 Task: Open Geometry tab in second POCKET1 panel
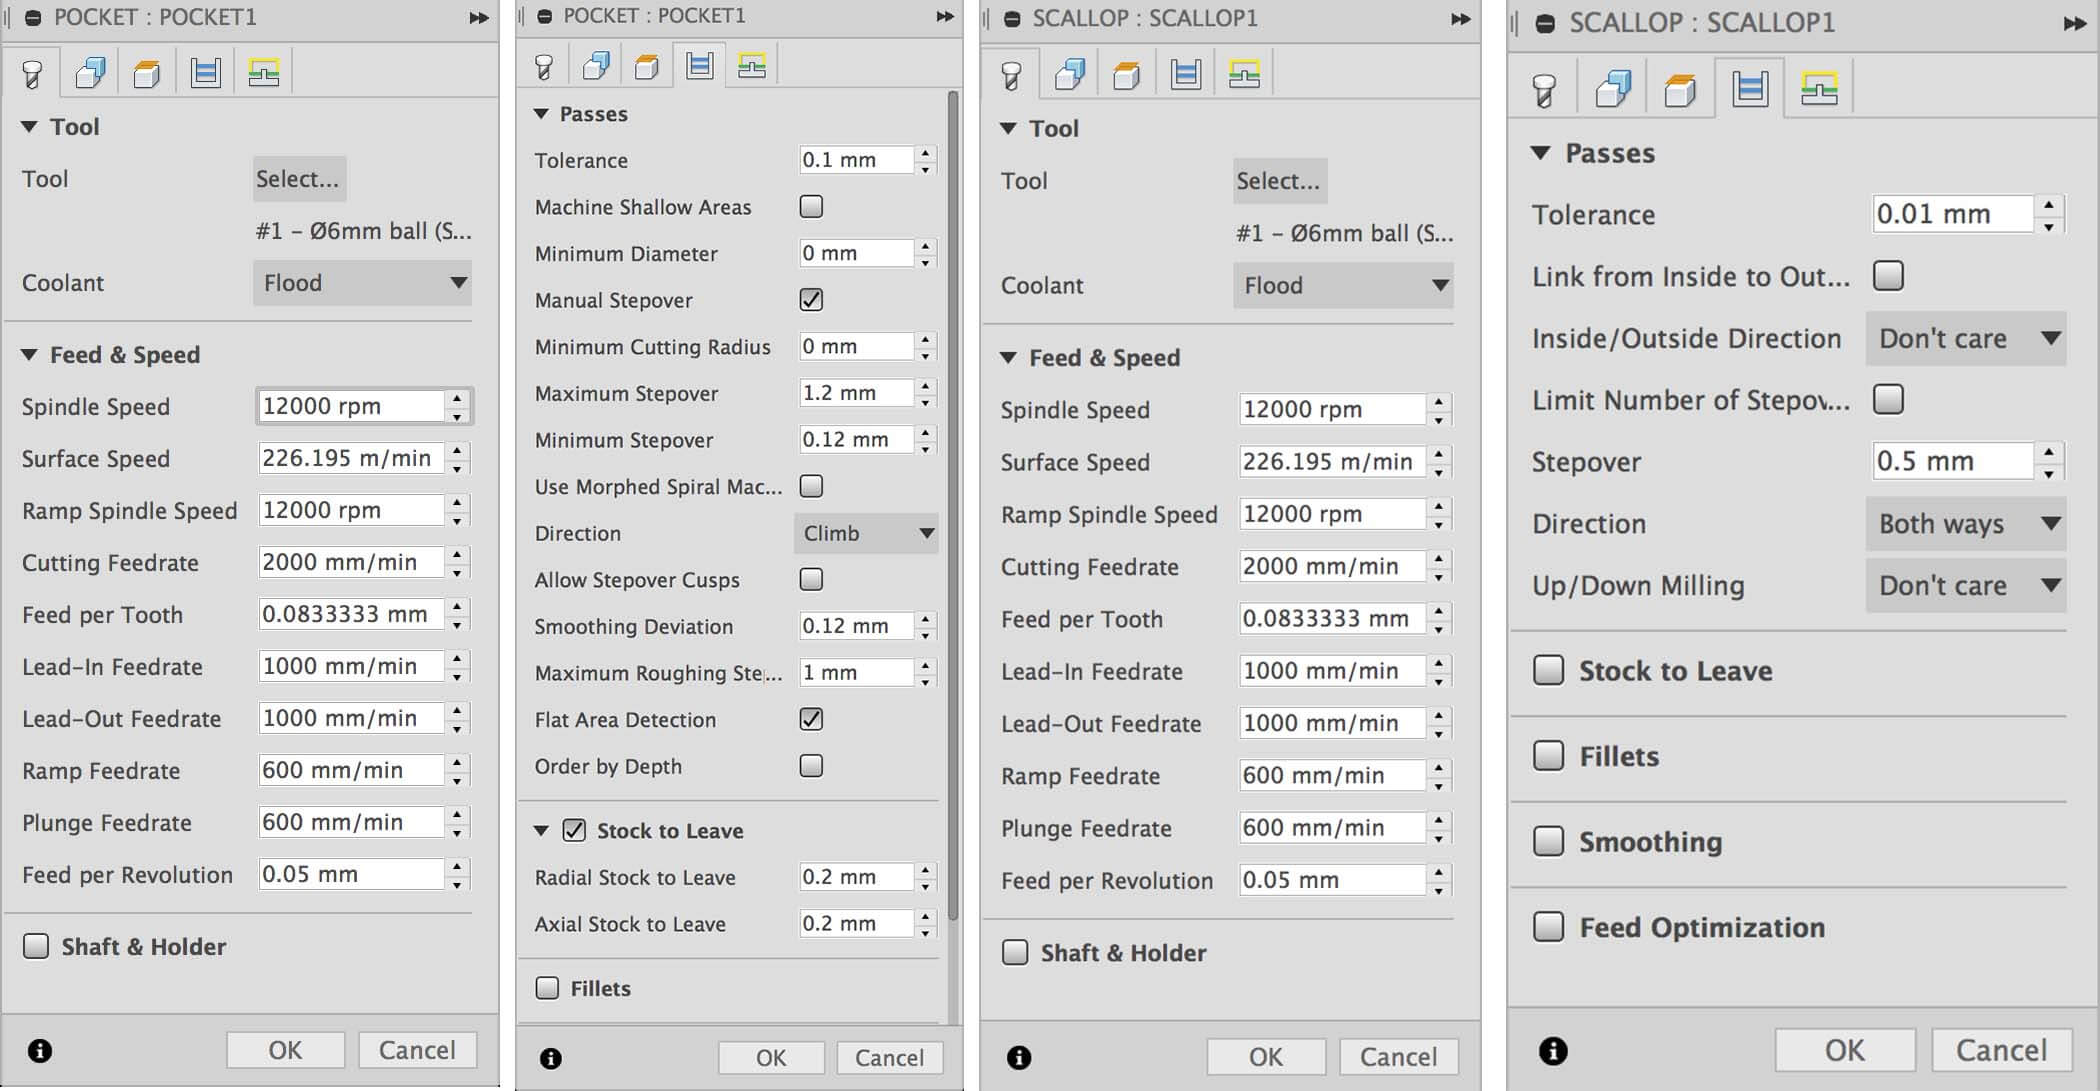pyautogui.click(x=596, y=67)
